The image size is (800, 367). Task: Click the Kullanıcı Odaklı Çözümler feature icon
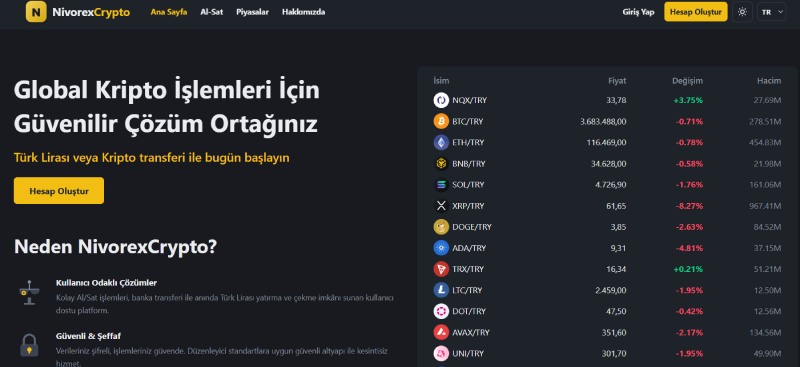tap(29, 292)
